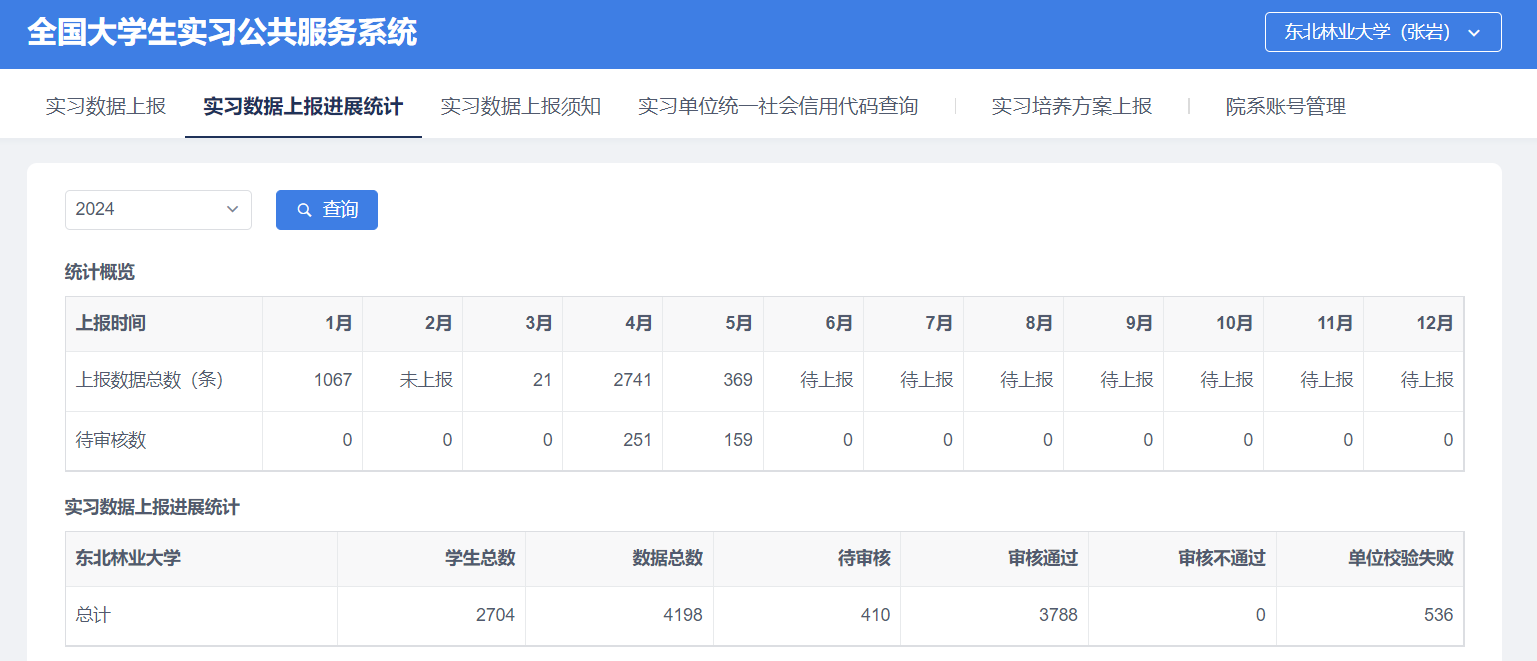Viewport: 1537px width, 661px height.
Task: Click the 待上报 cell under 6月
Action: click(x=826, y=380)
